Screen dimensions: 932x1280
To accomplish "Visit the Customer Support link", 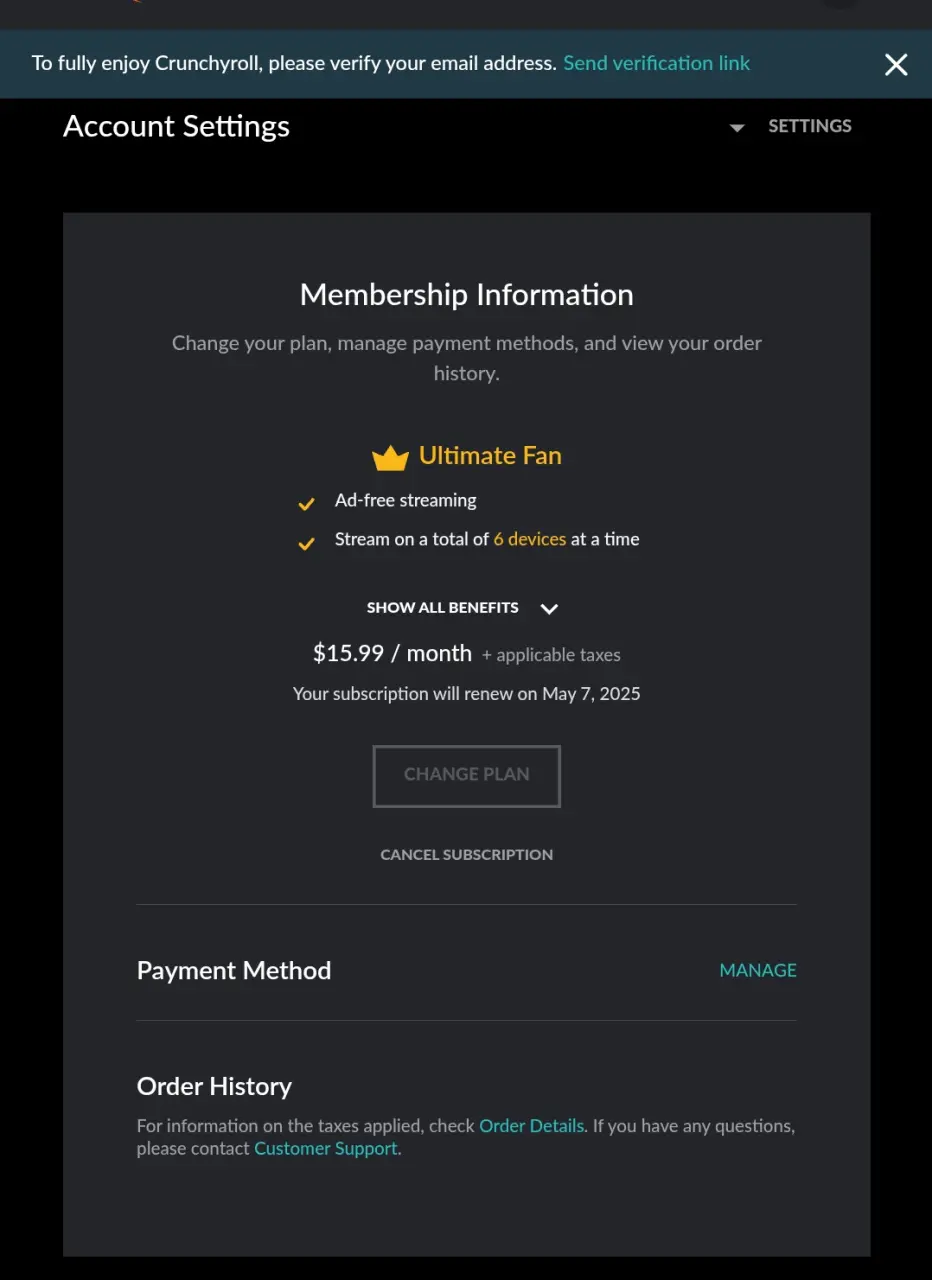I will (326, 1149).
